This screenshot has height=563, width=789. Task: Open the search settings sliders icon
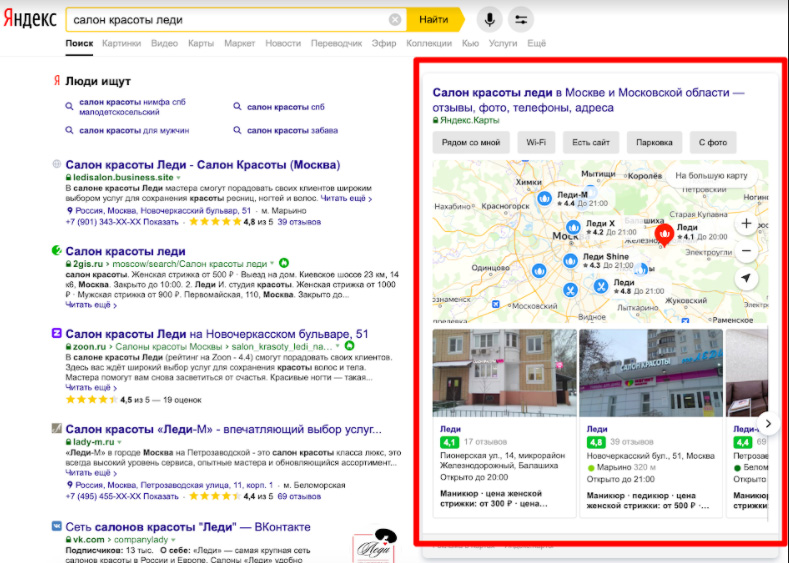pos(521,20)
